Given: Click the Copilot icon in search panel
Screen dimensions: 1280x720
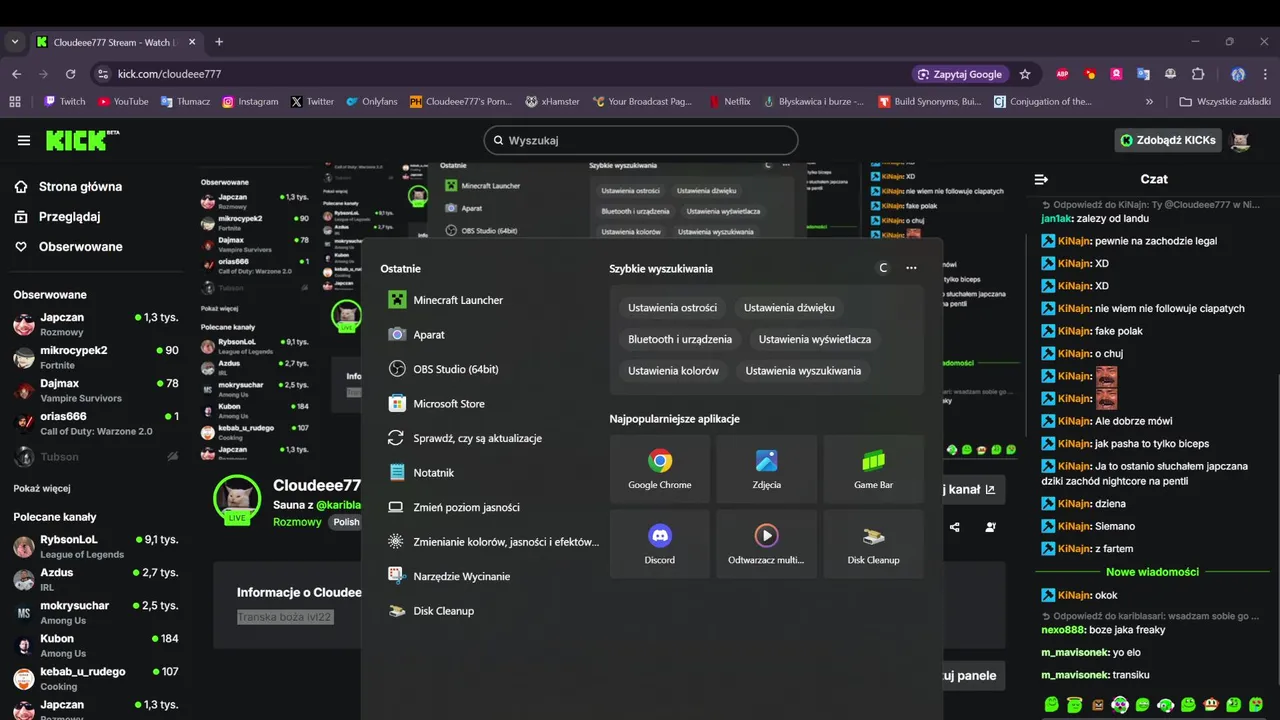Looking at the screenshot, I should pos(883,268).
